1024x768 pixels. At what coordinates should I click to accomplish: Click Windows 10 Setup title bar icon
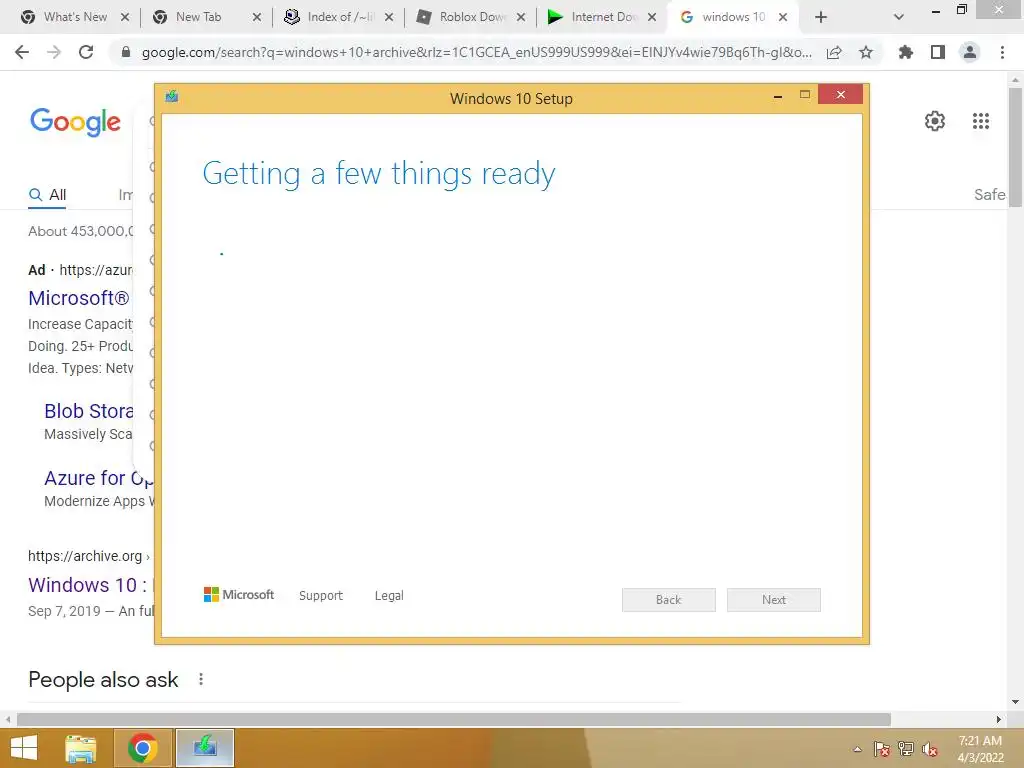(x=172, y=97)
